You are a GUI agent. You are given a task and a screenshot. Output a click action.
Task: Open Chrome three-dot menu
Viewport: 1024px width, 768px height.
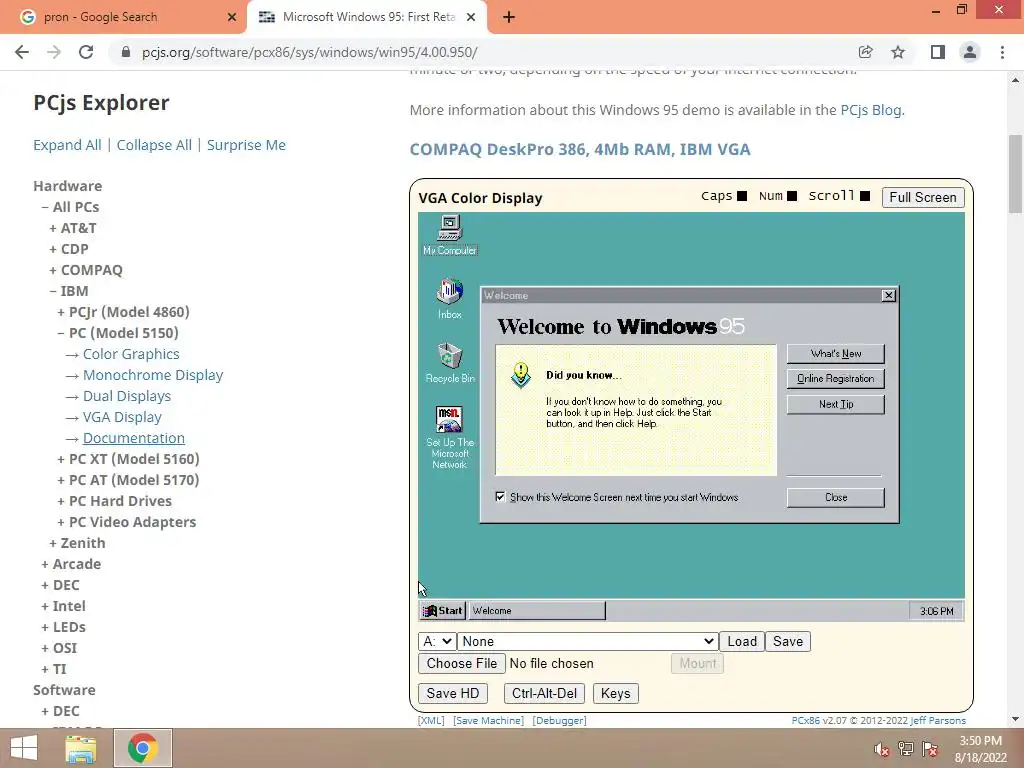pos(1002,52)
